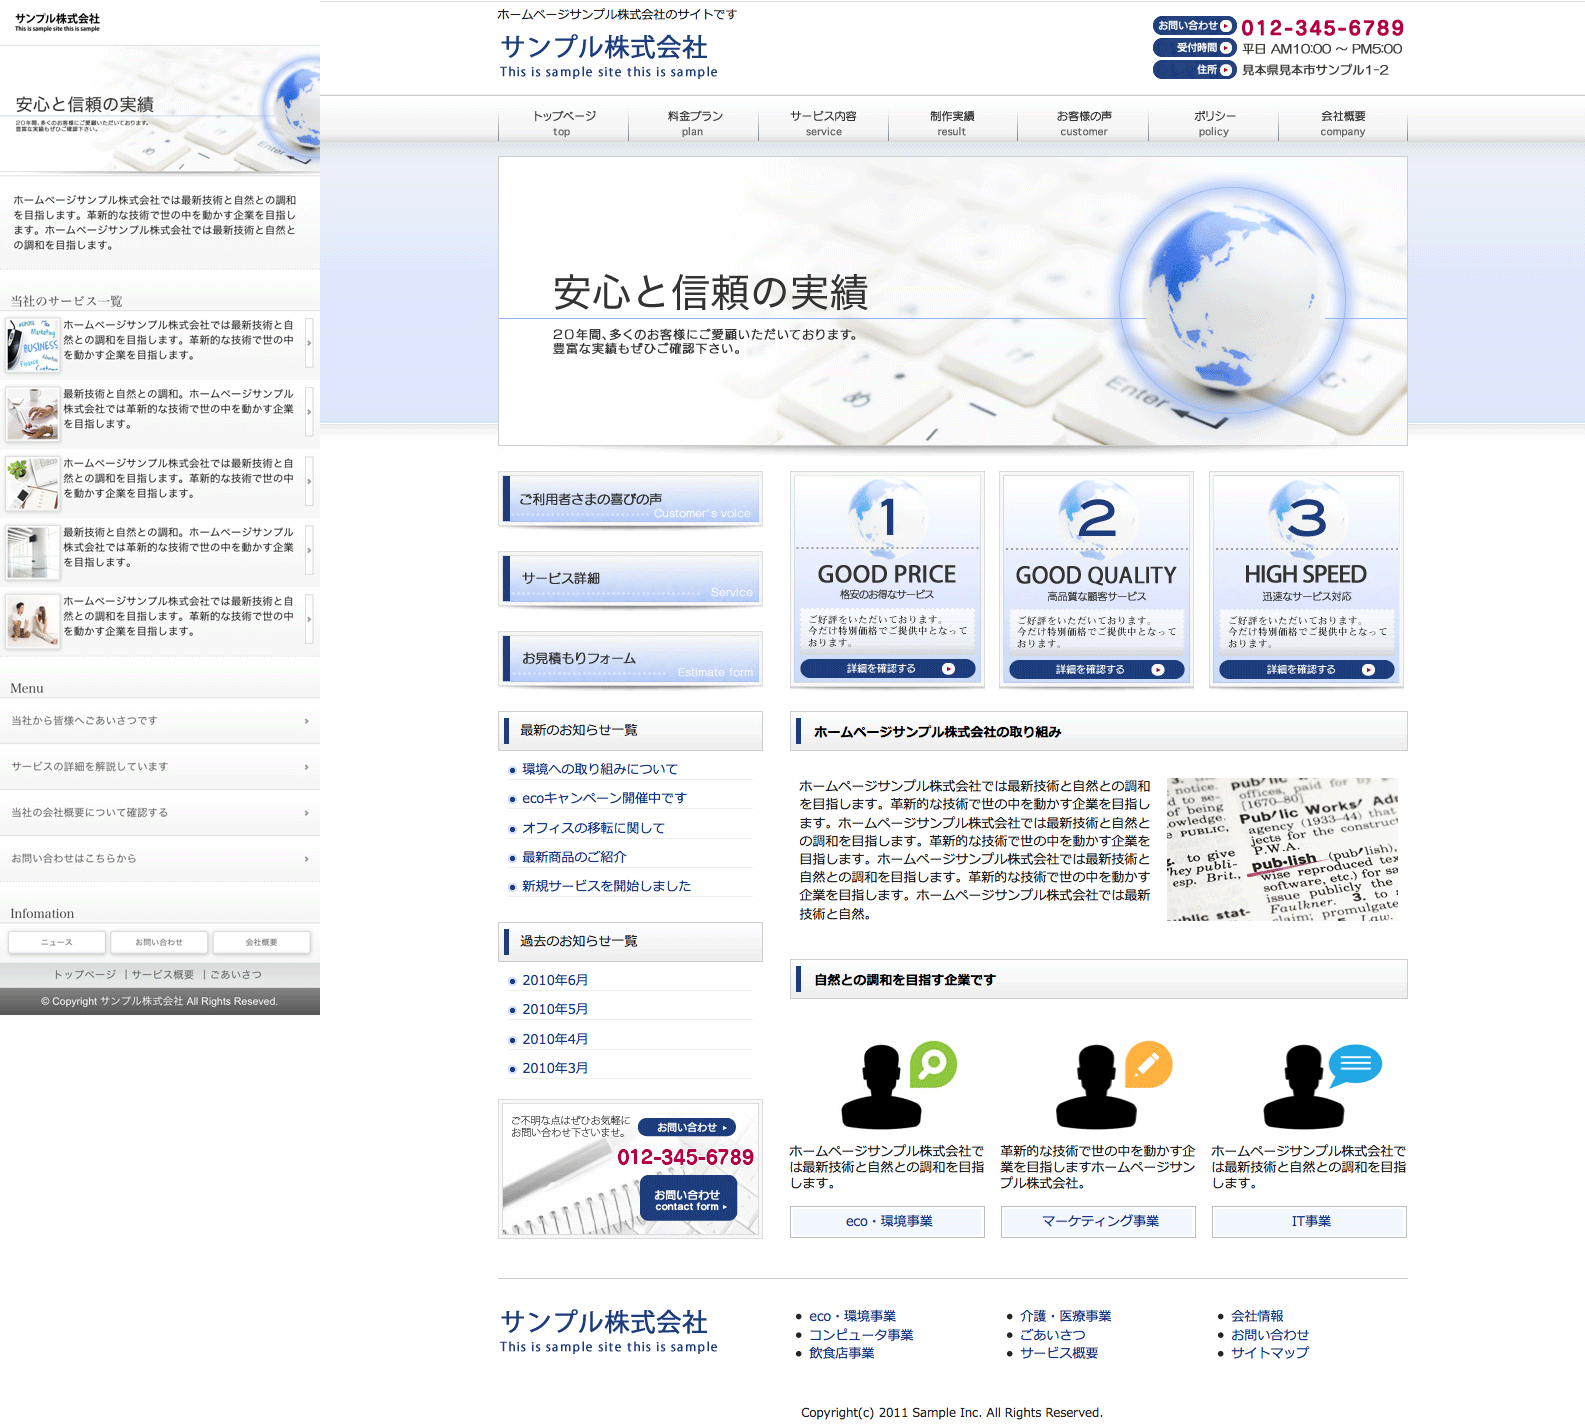1585x1425 pixels.
Task: Click the number 2 globe icon
Action: point(1096,515)
